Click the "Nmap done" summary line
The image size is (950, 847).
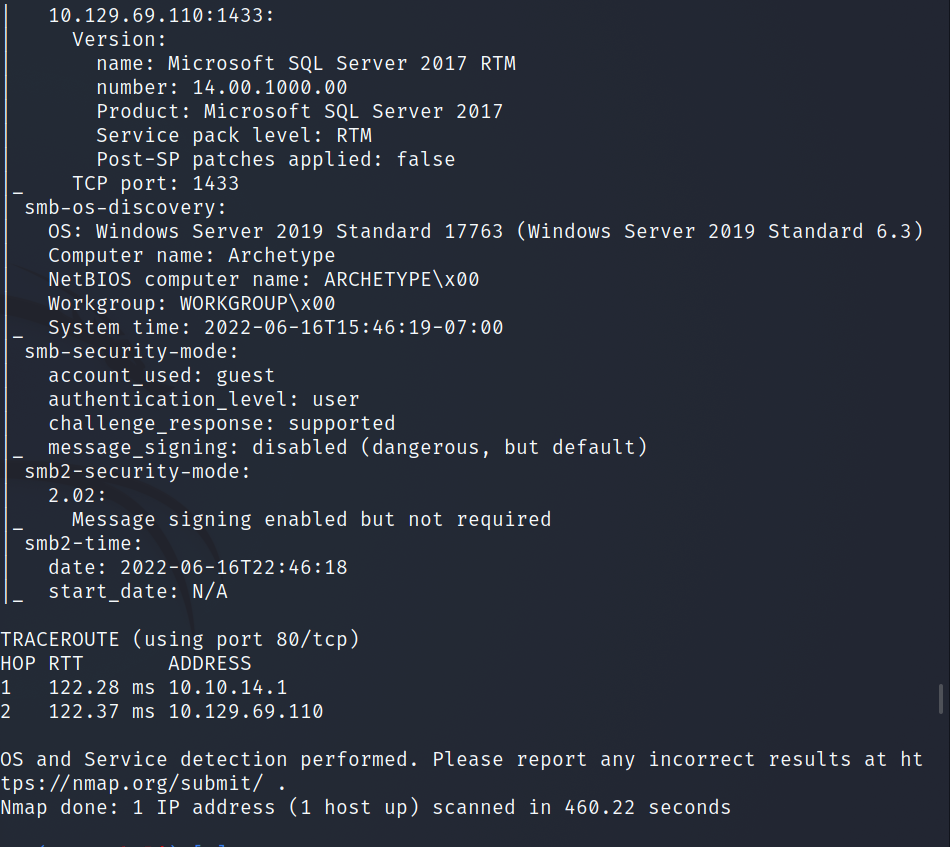click(x=365, y=807)
